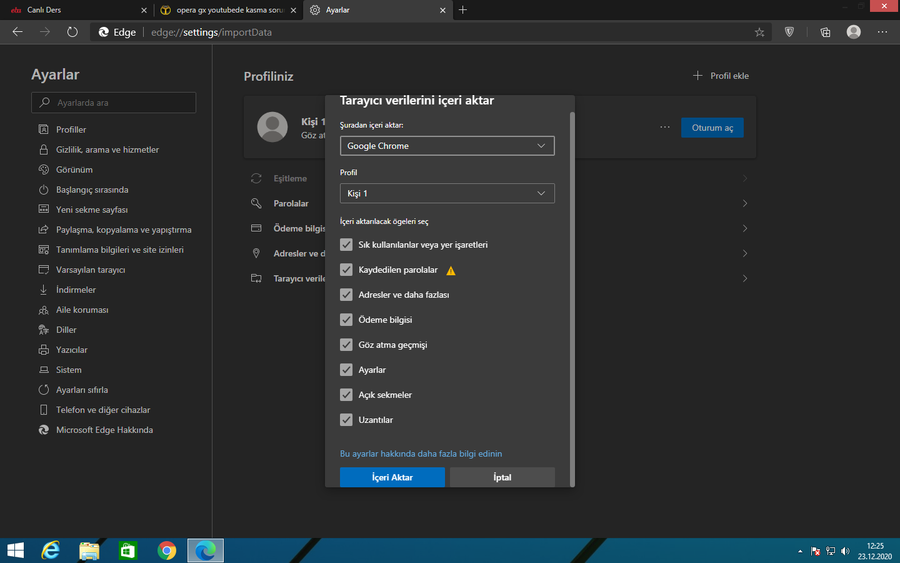Open the profile avatar in toolbar
This screenshot has width=900, height=563.
click(854, 32)
